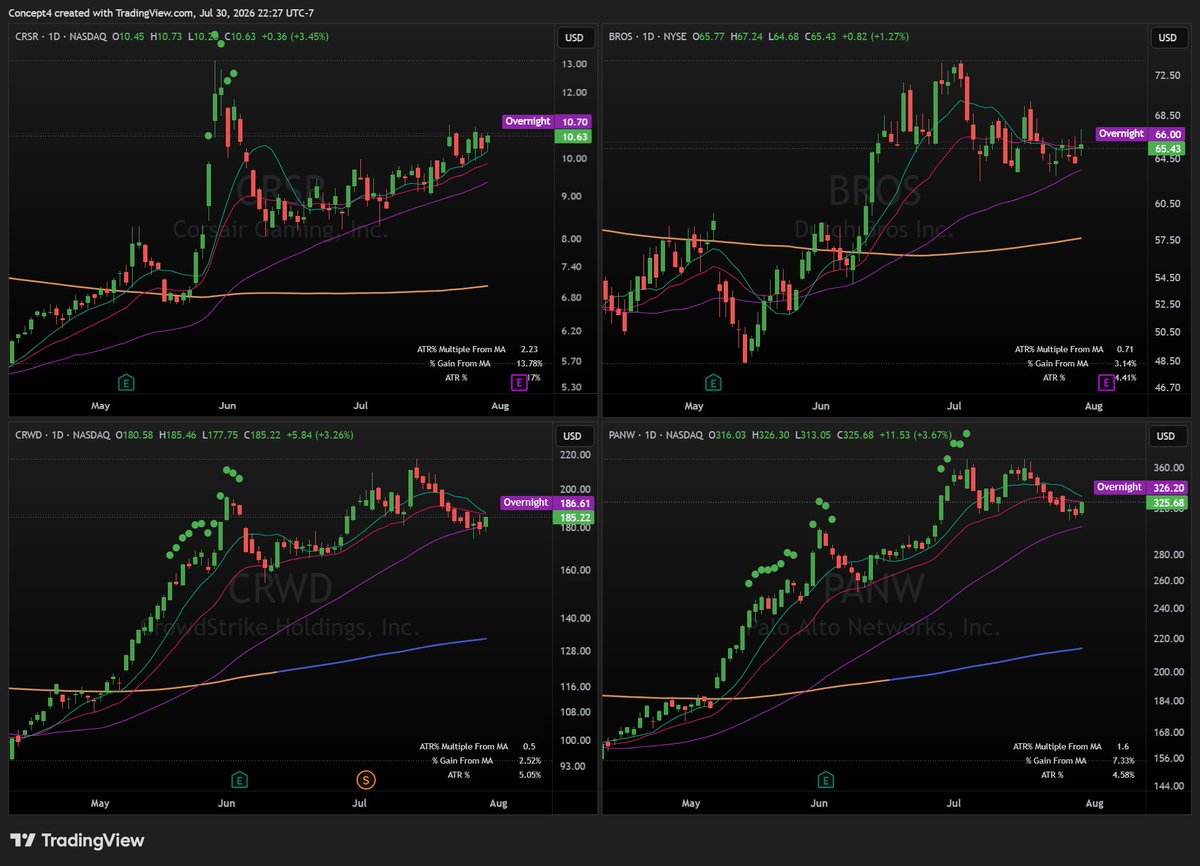Image resolution: width=1200 pixels, height=866 pixels.
Task: Click the 4.58% ATR value on PANW
Action: (1124, 775)
